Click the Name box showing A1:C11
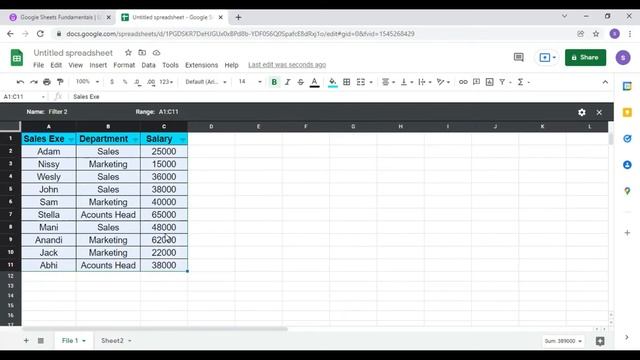This screenshot has width=640, height=360. click(24, 97)
